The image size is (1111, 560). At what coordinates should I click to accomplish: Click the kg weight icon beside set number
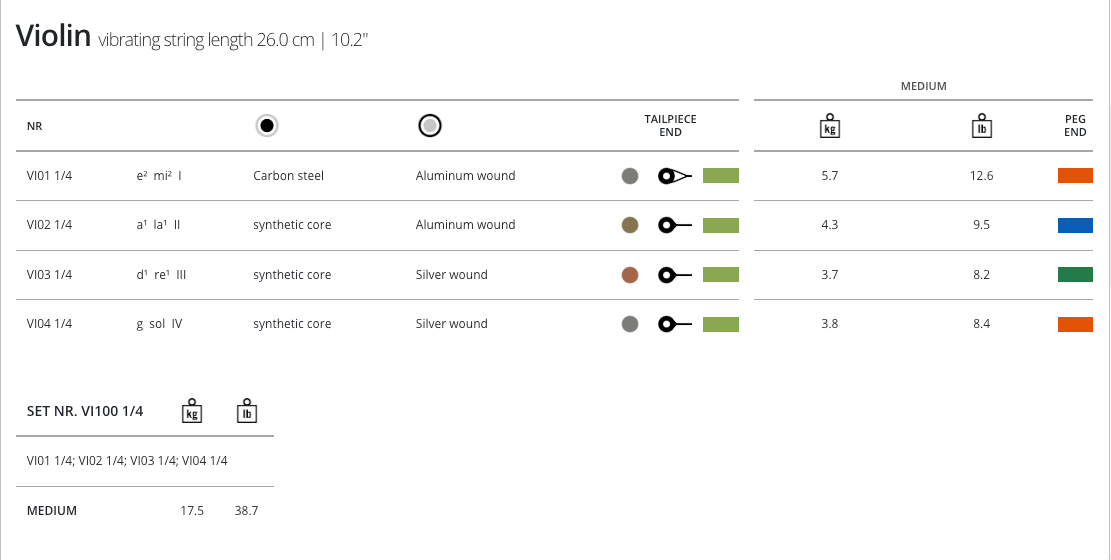pos(192,411)
